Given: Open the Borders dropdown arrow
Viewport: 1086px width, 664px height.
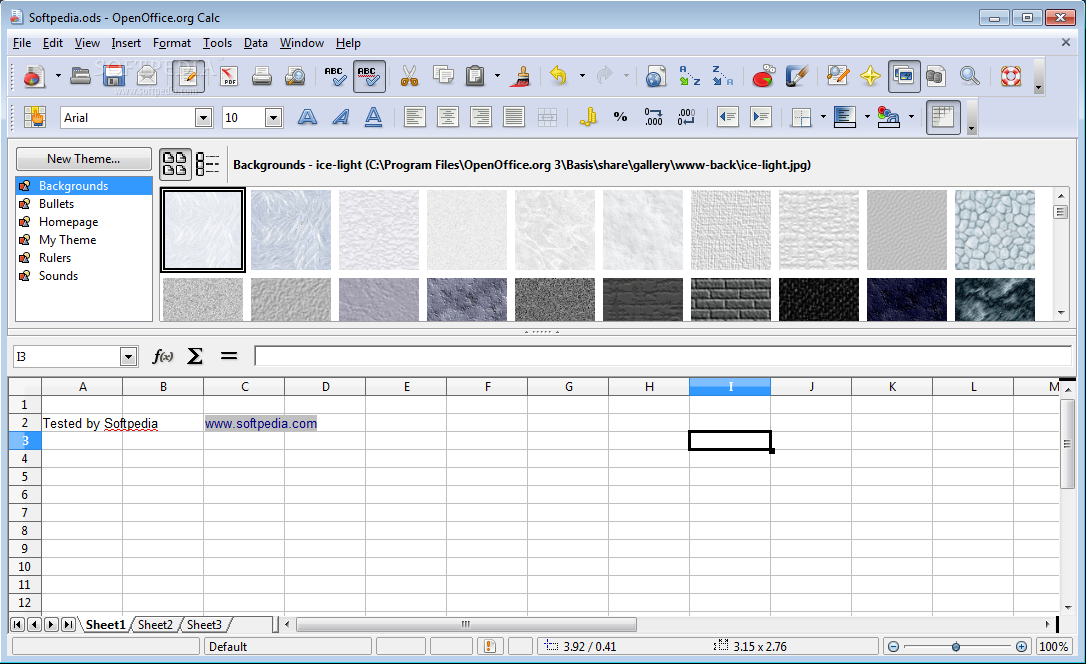Looking at the screenshot, I should [823, 117].
